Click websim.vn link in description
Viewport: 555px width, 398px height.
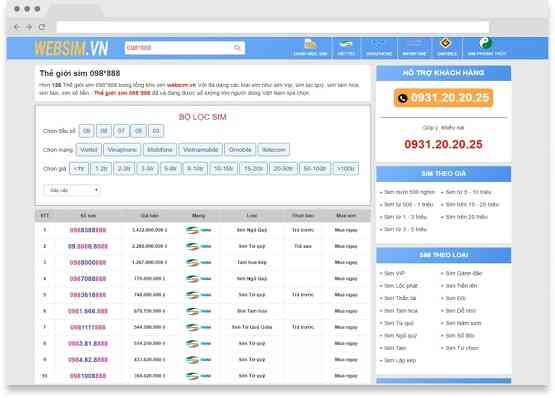[x=181, y=85]
